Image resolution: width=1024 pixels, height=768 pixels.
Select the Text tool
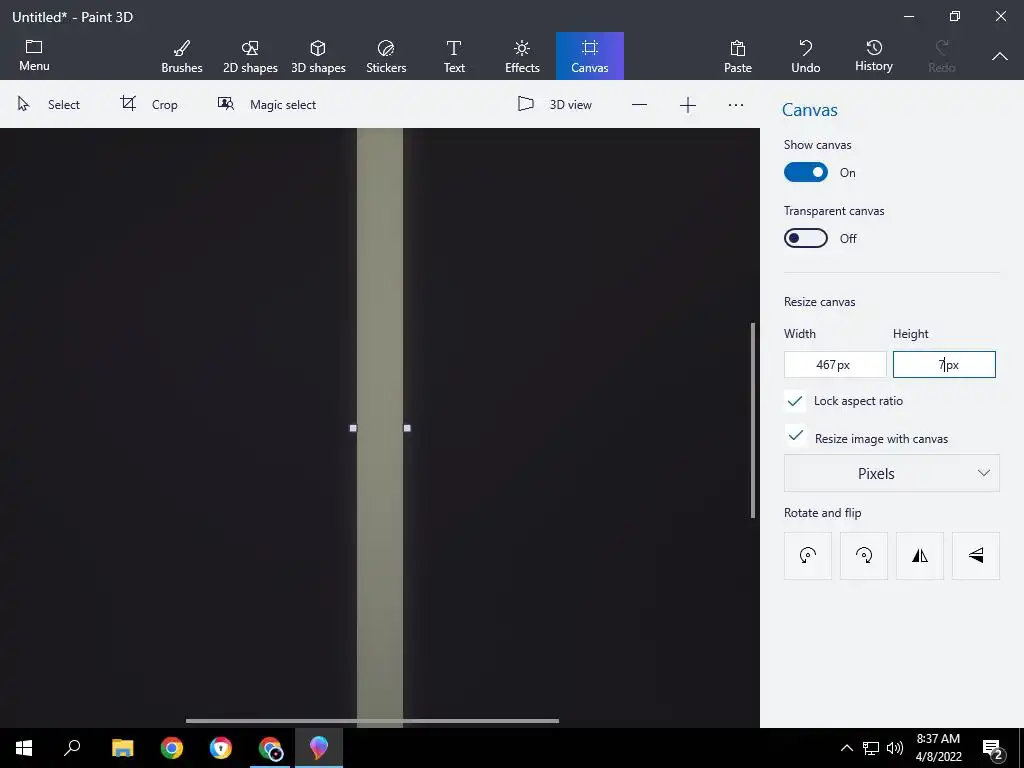click(x=454, y=56)
